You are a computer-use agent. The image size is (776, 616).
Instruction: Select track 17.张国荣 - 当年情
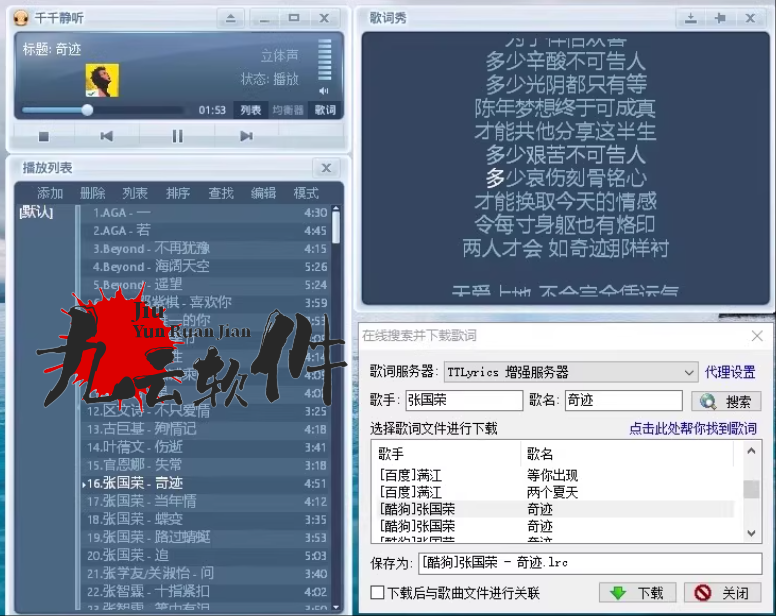(205, 501)
